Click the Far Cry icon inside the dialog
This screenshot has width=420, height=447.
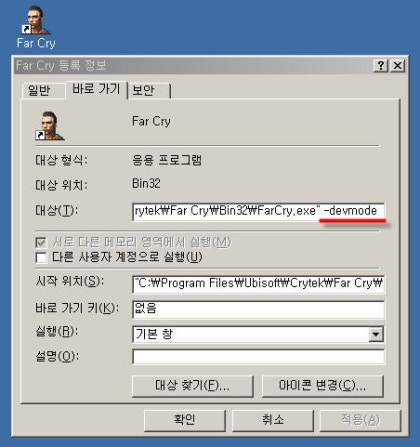click(x=50, y=126)
